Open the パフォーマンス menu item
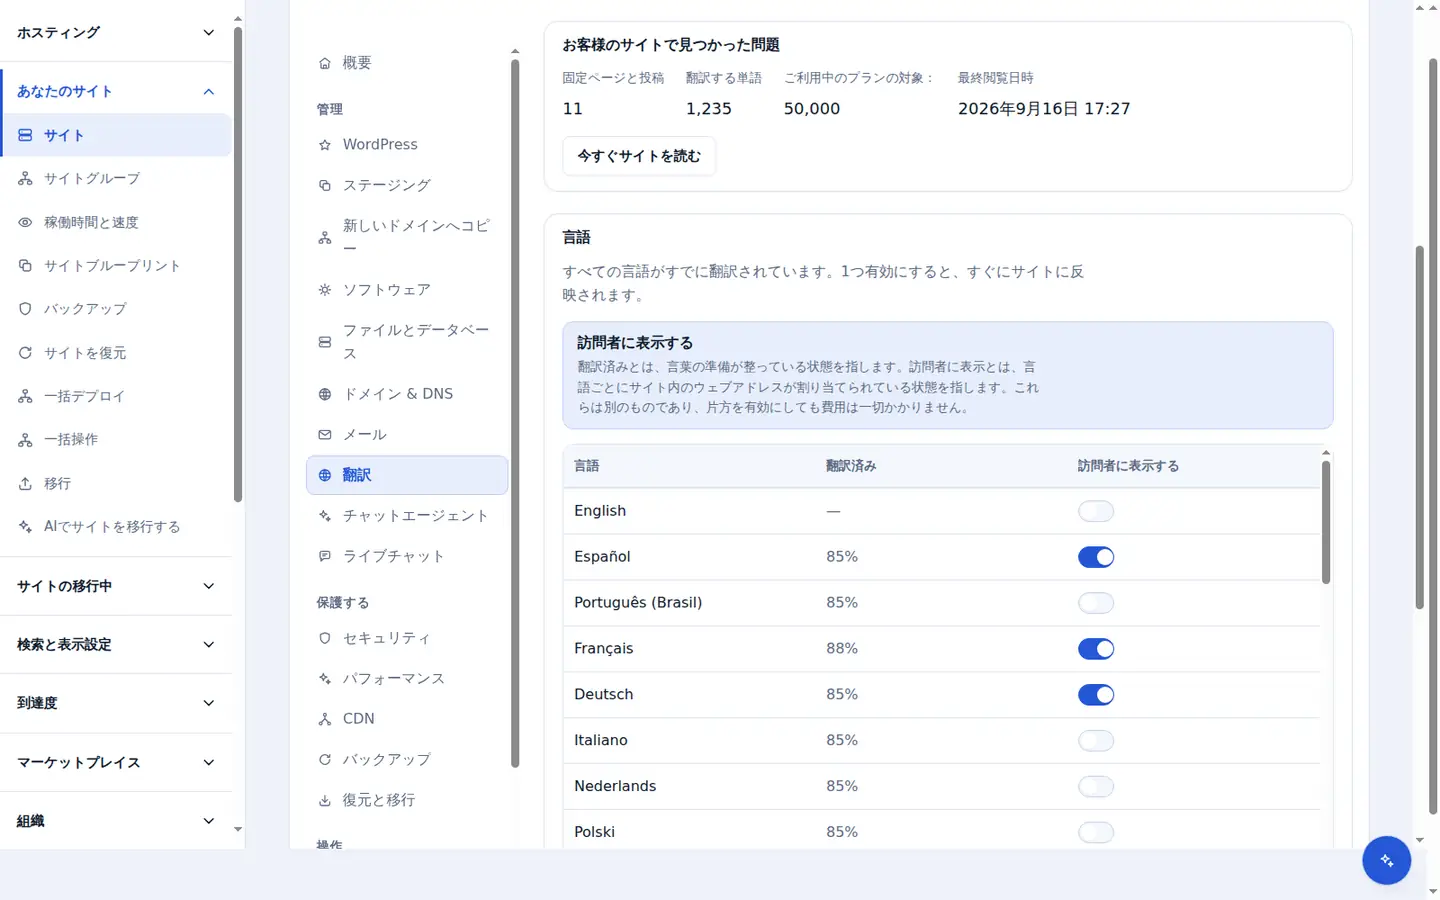The width and height of the screenshot is (1440, 900). click(407, 679)
